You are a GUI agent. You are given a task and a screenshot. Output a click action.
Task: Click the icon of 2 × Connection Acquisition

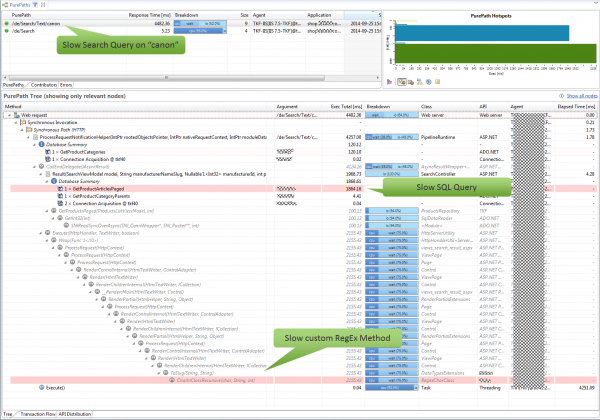pos(60,203)
